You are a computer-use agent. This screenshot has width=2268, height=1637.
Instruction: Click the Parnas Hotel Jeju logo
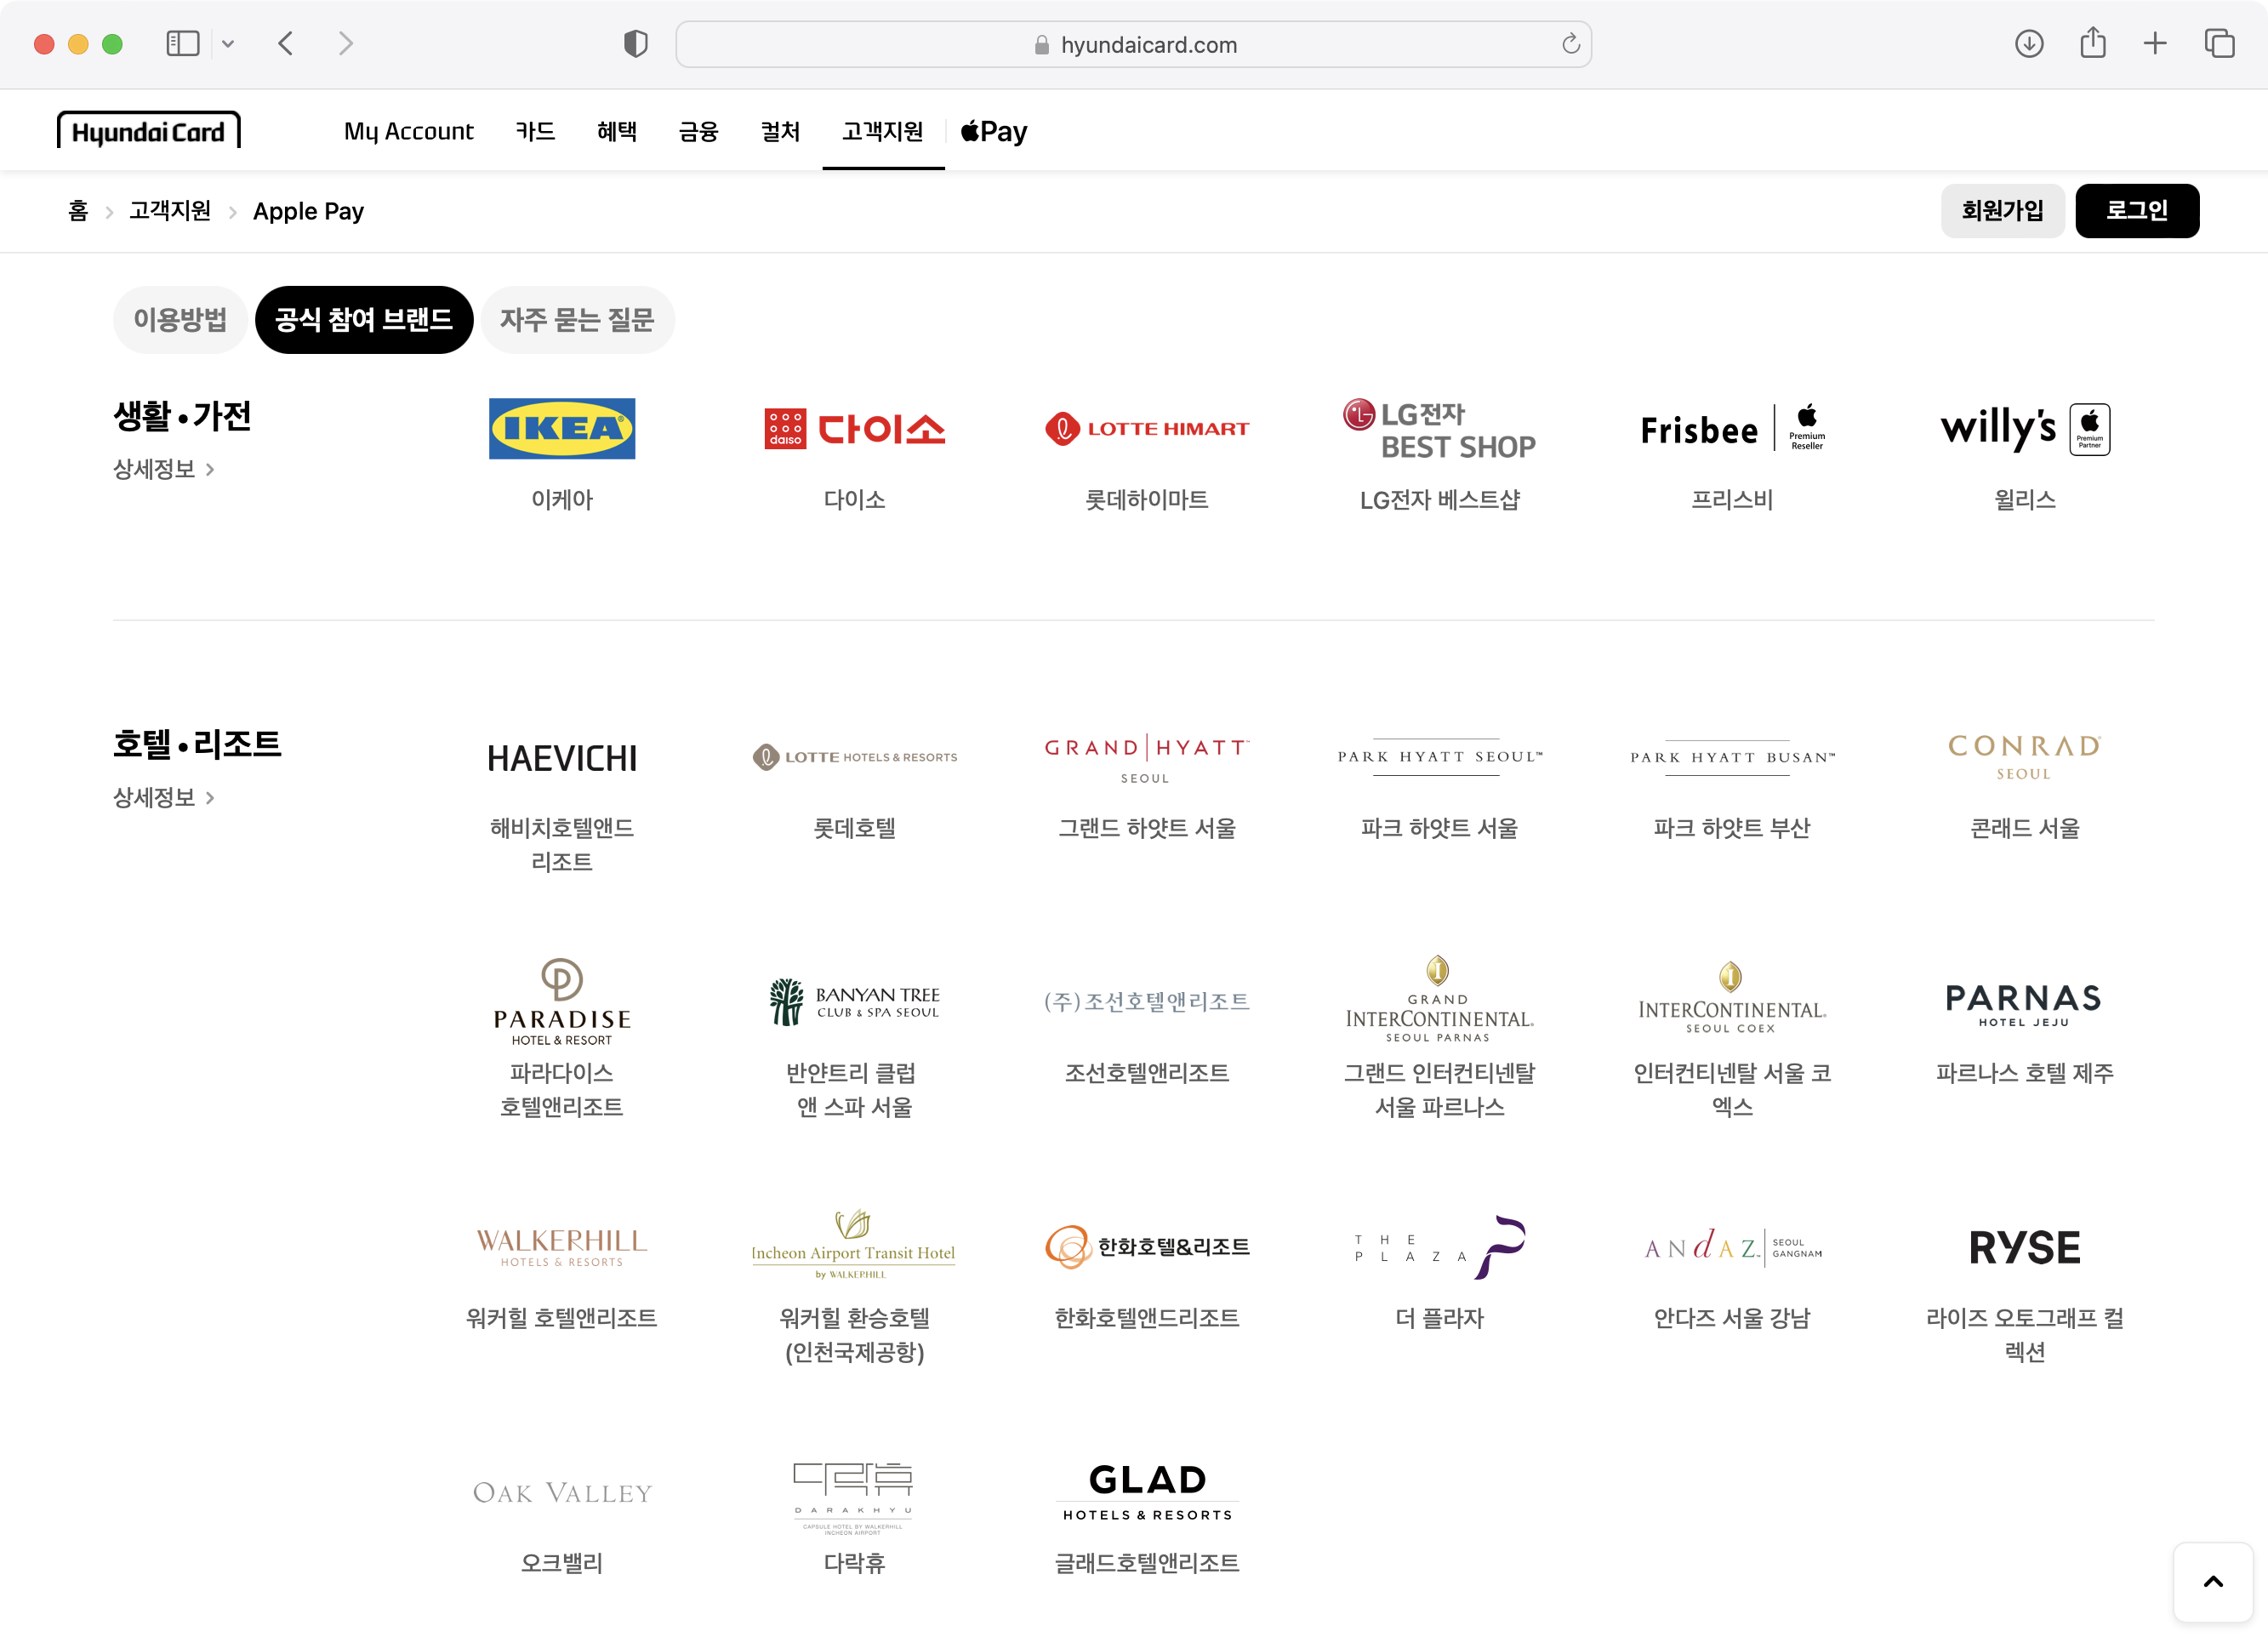pos(2025,1005)
